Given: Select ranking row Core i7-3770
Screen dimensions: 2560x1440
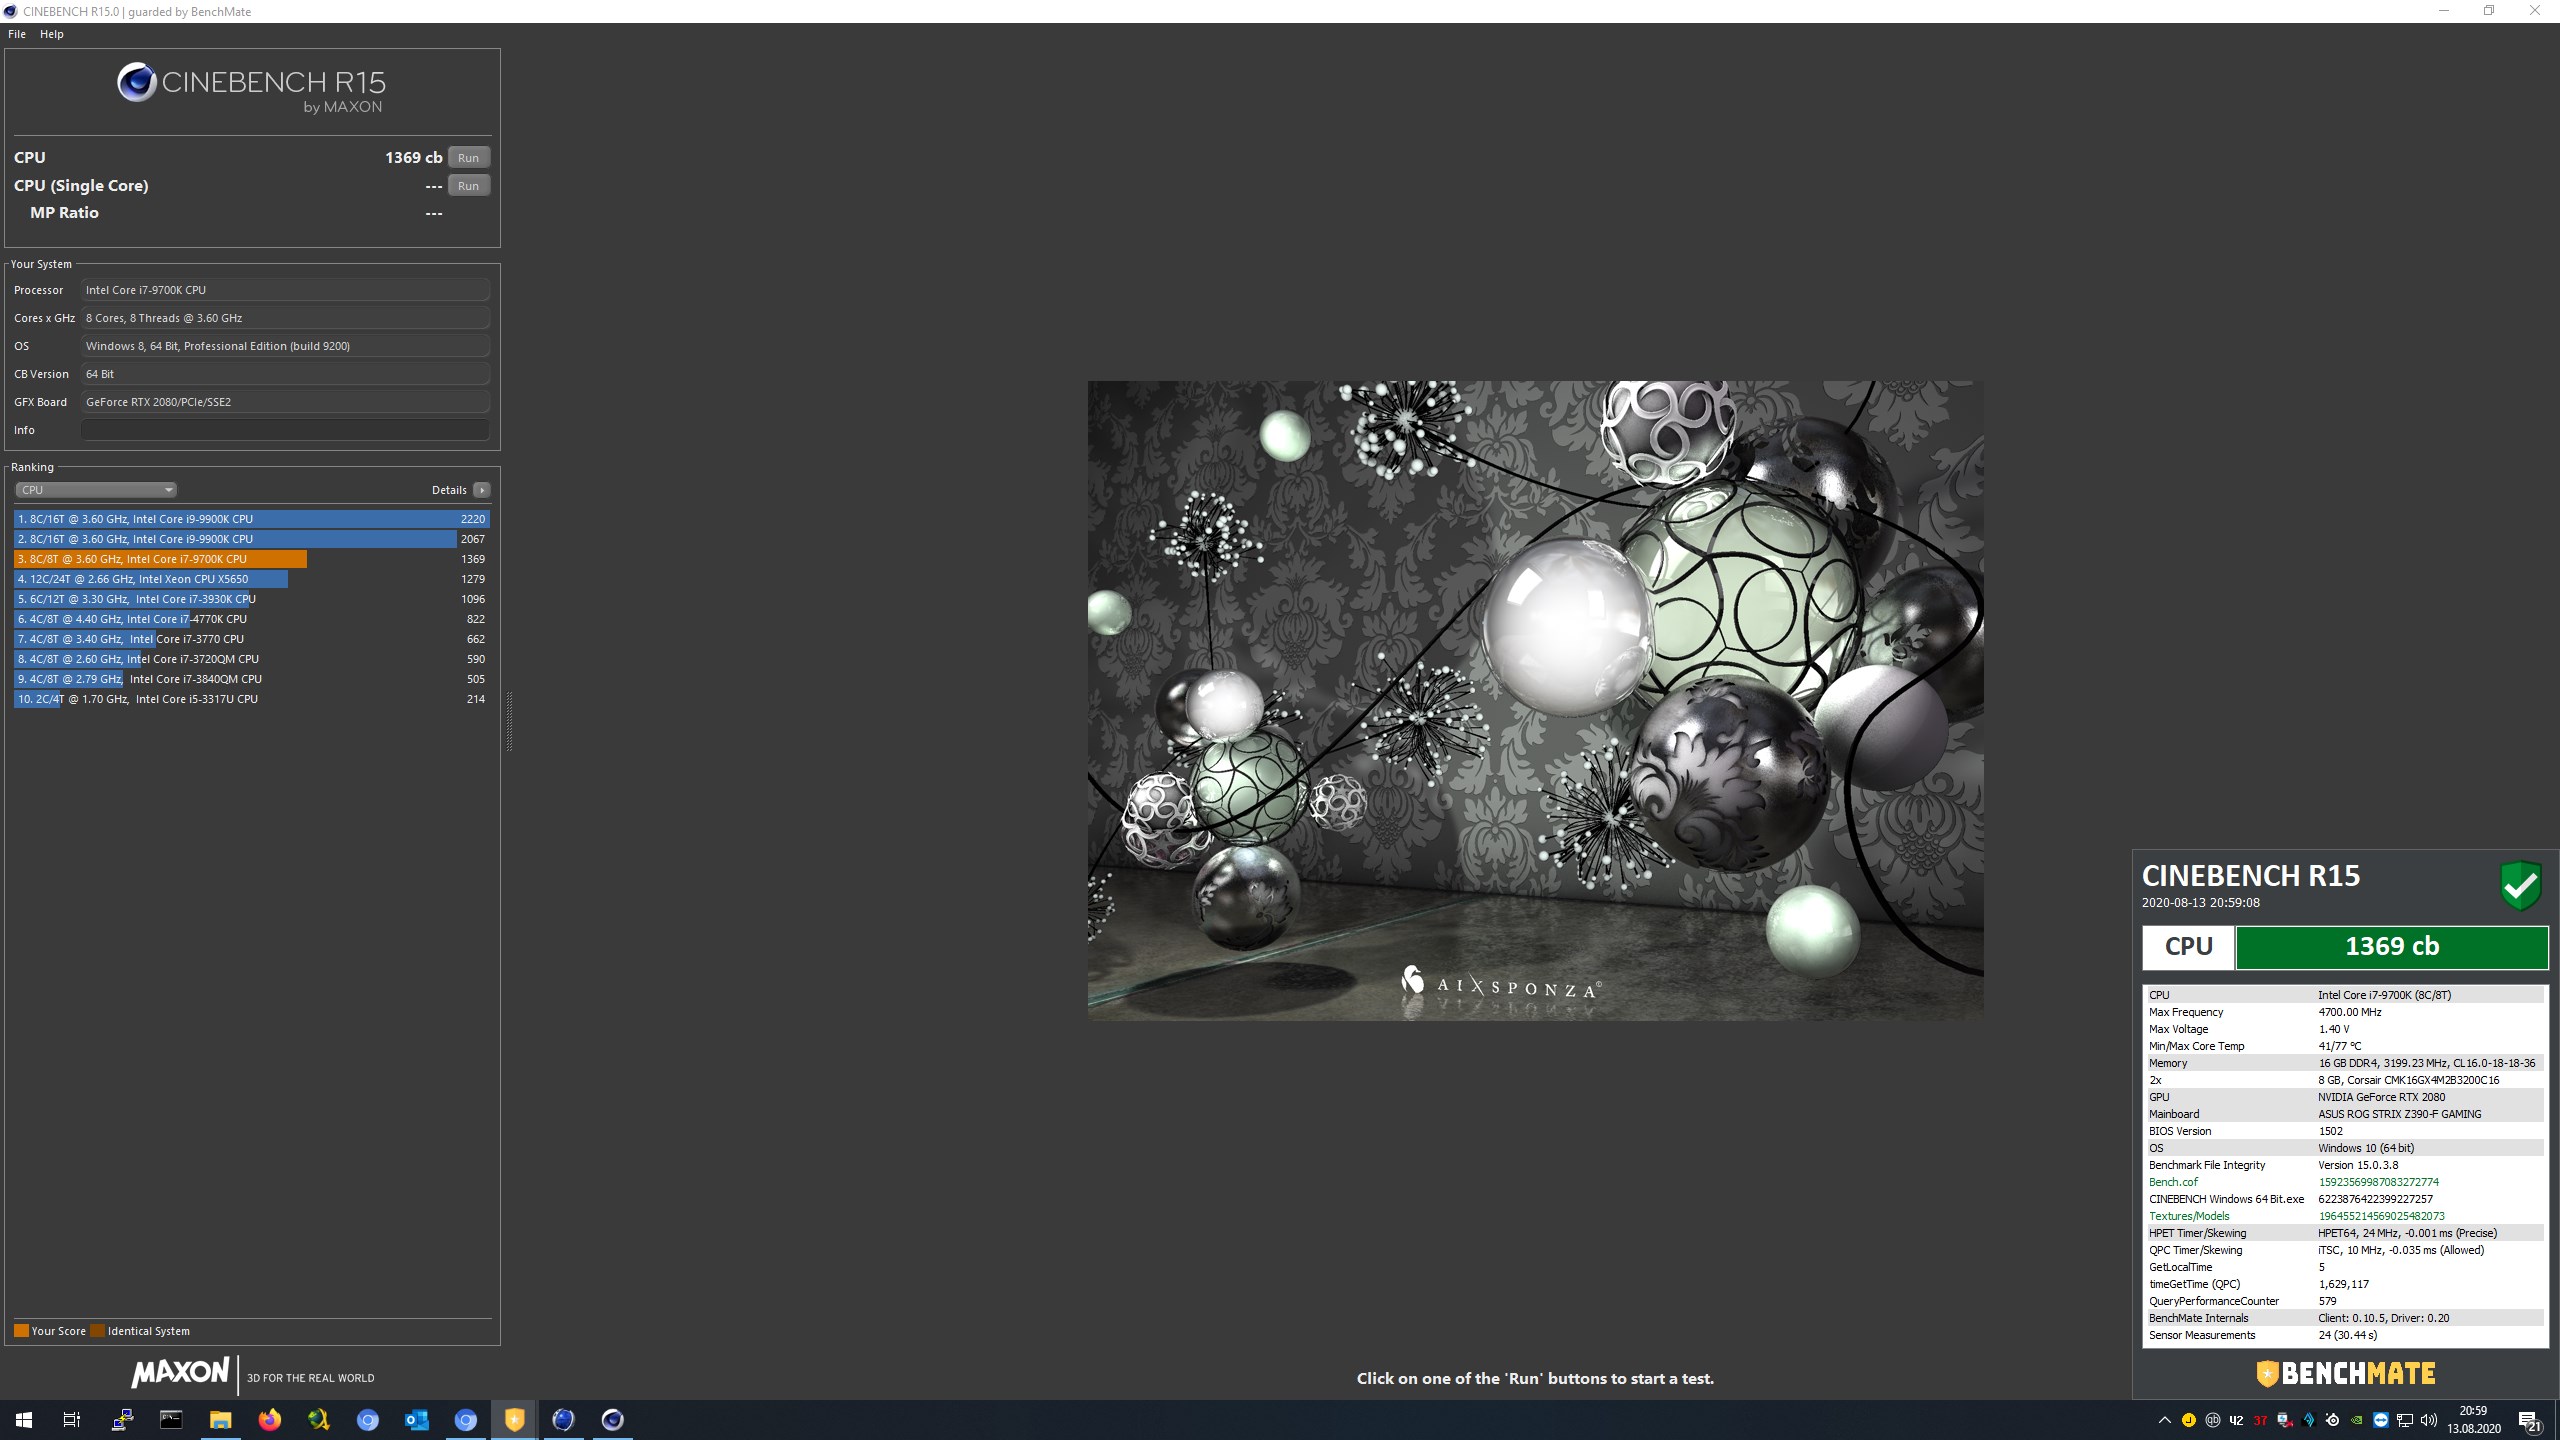Looking at the screenshot, I should pos(252,639).
